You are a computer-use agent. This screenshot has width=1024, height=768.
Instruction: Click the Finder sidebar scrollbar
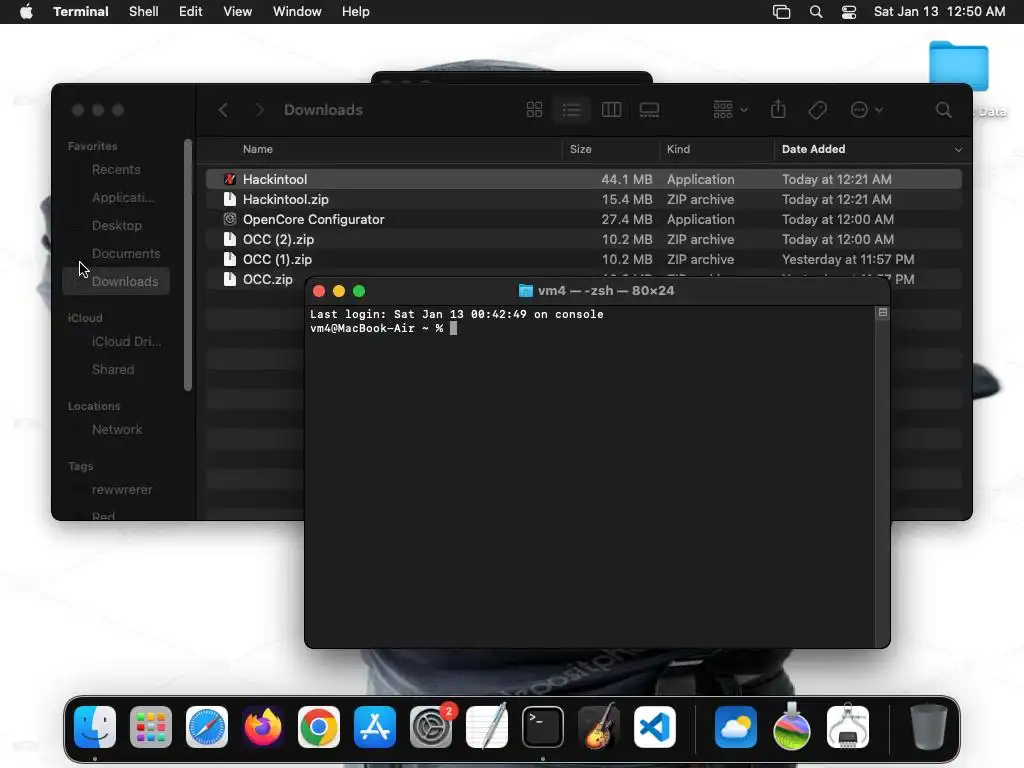(x=188, y=265)
